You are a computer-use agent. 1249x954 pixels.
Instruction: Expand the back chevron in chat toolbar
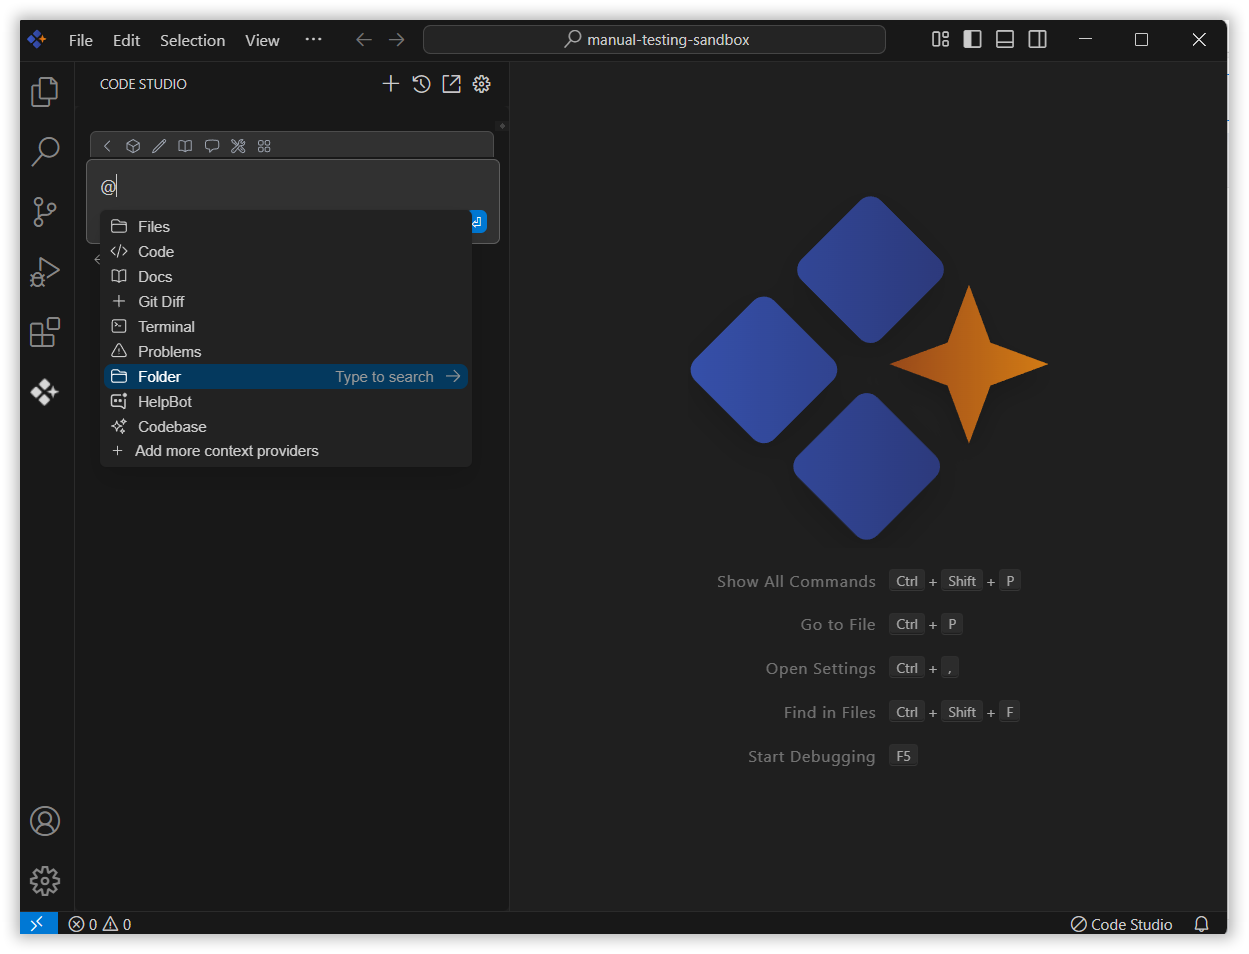click(107, 146)
